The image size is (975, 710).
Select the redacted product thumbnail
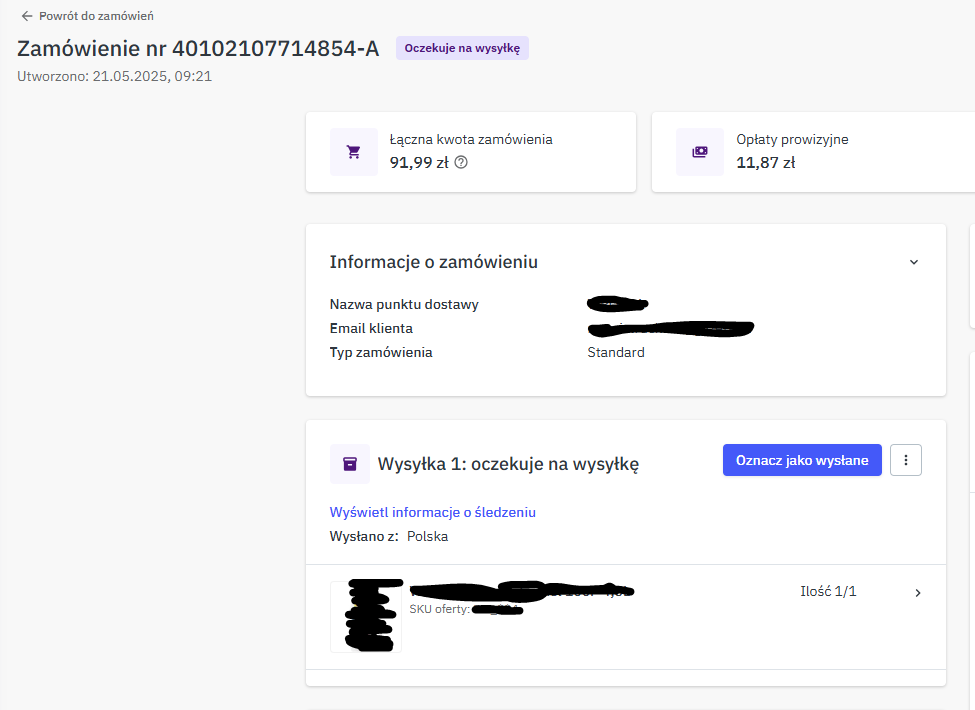point(366,616)
